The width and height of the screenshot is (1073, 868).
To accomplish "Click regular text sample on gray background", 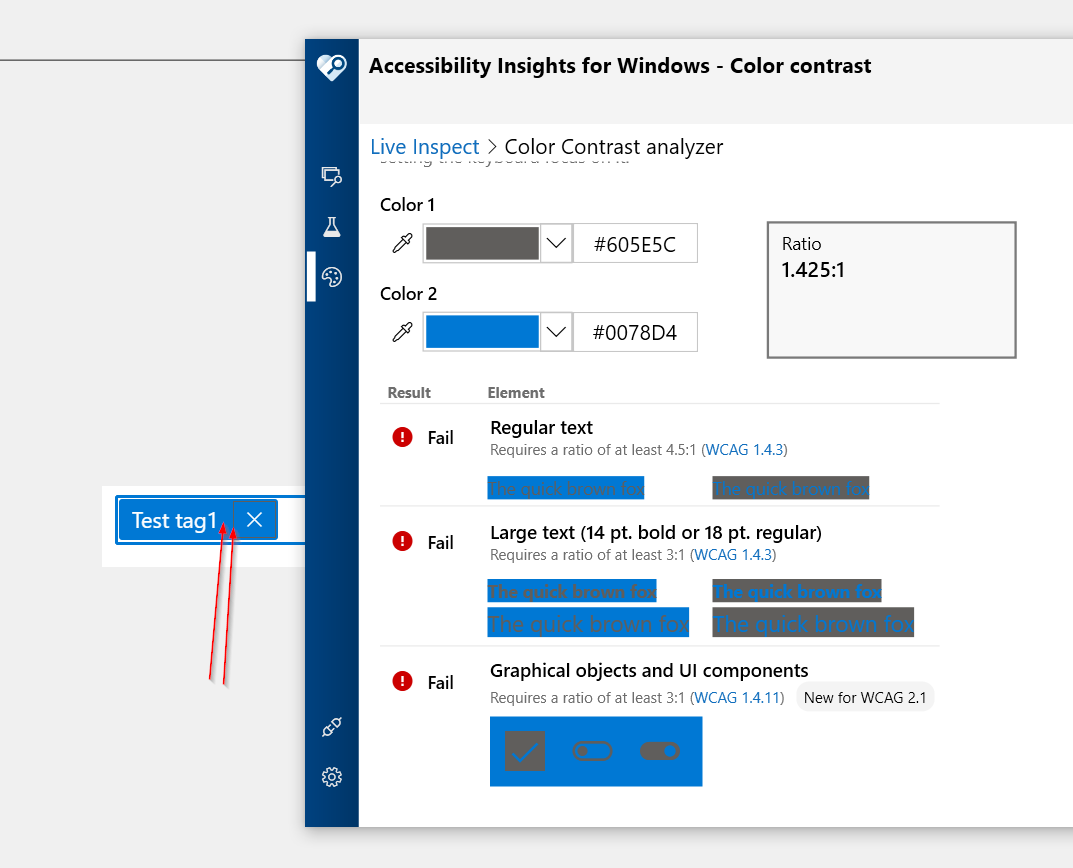I will click(x=790, y=488).
